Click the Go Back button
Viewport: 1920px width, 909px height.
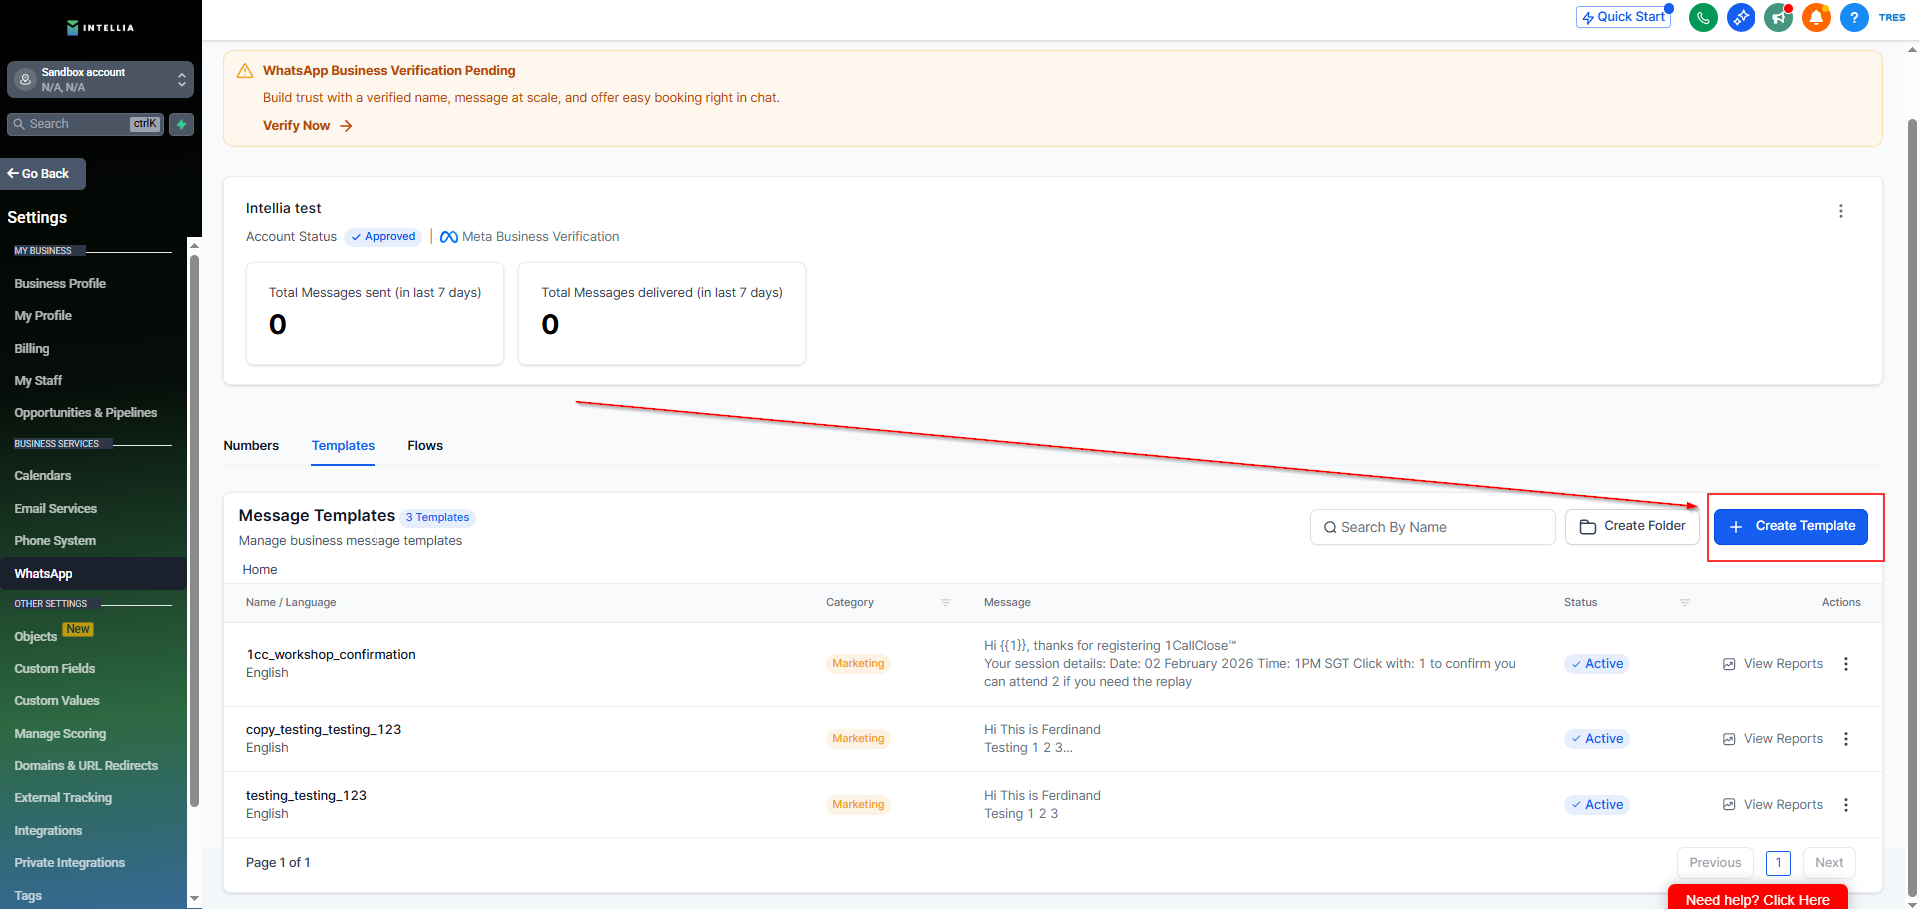[43, 174]
